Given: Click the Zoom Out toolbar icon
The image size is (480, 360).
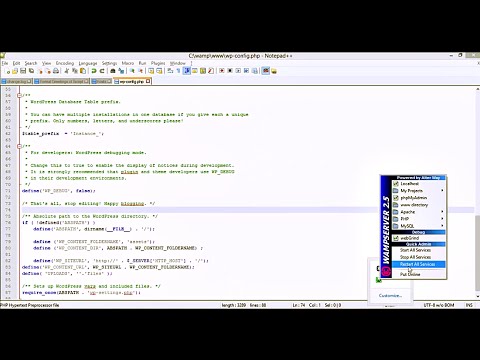Looking at the screenshot, I should tap(141, 71).
